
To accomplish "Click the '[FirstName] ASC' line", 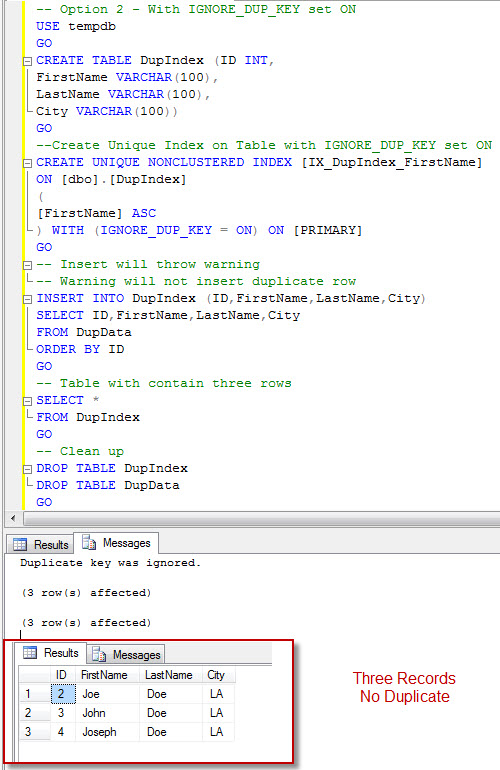I will [x=96, y=213].
